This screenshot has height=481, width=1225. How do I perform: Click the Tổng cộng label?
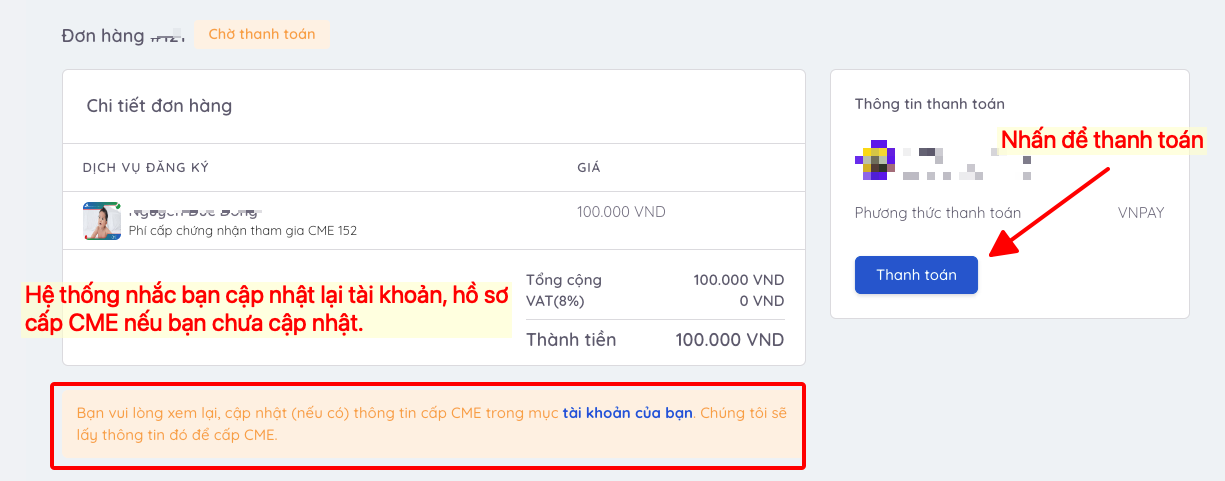(x=564, y=280)
